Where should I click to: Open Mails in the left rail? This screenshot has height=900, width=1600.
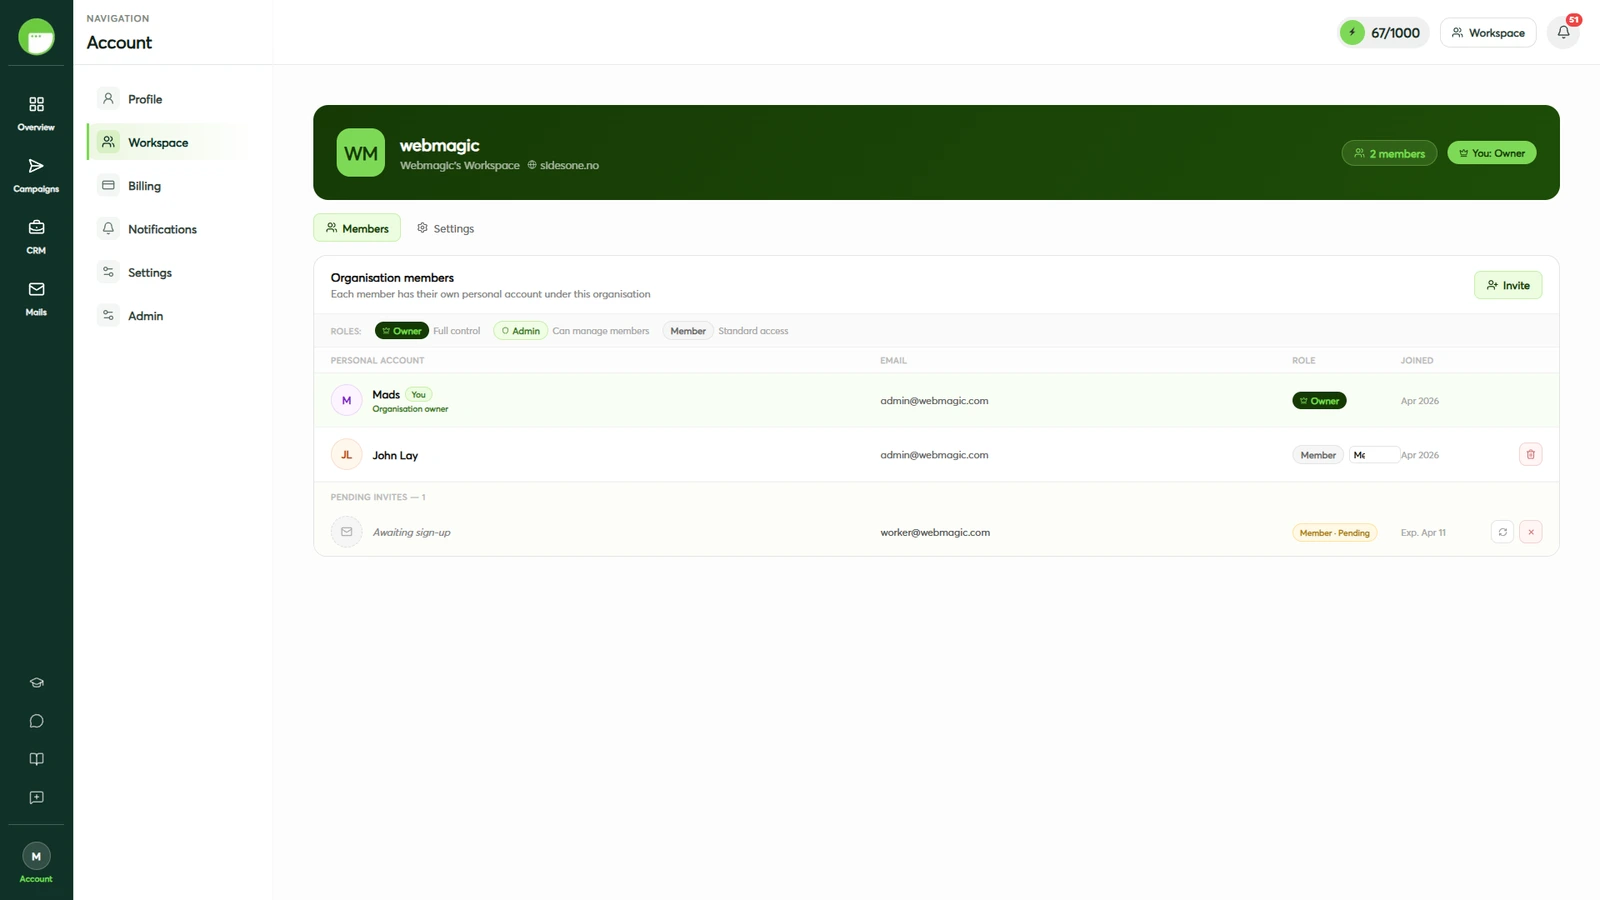pyautogui.click(x=36, y=299)
